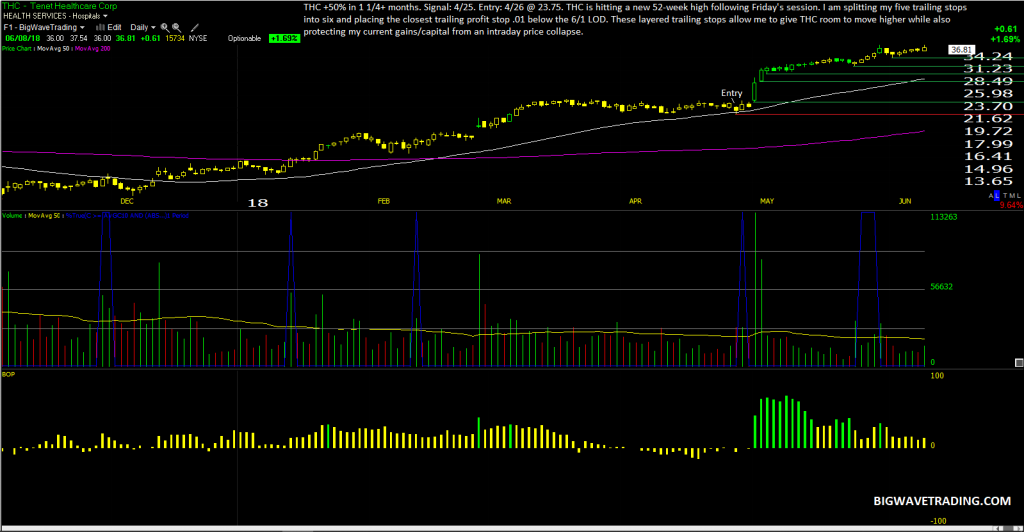1024x532 pixels.
Task: Click the 36.81 closing price in data row
Action: [125, 39]
